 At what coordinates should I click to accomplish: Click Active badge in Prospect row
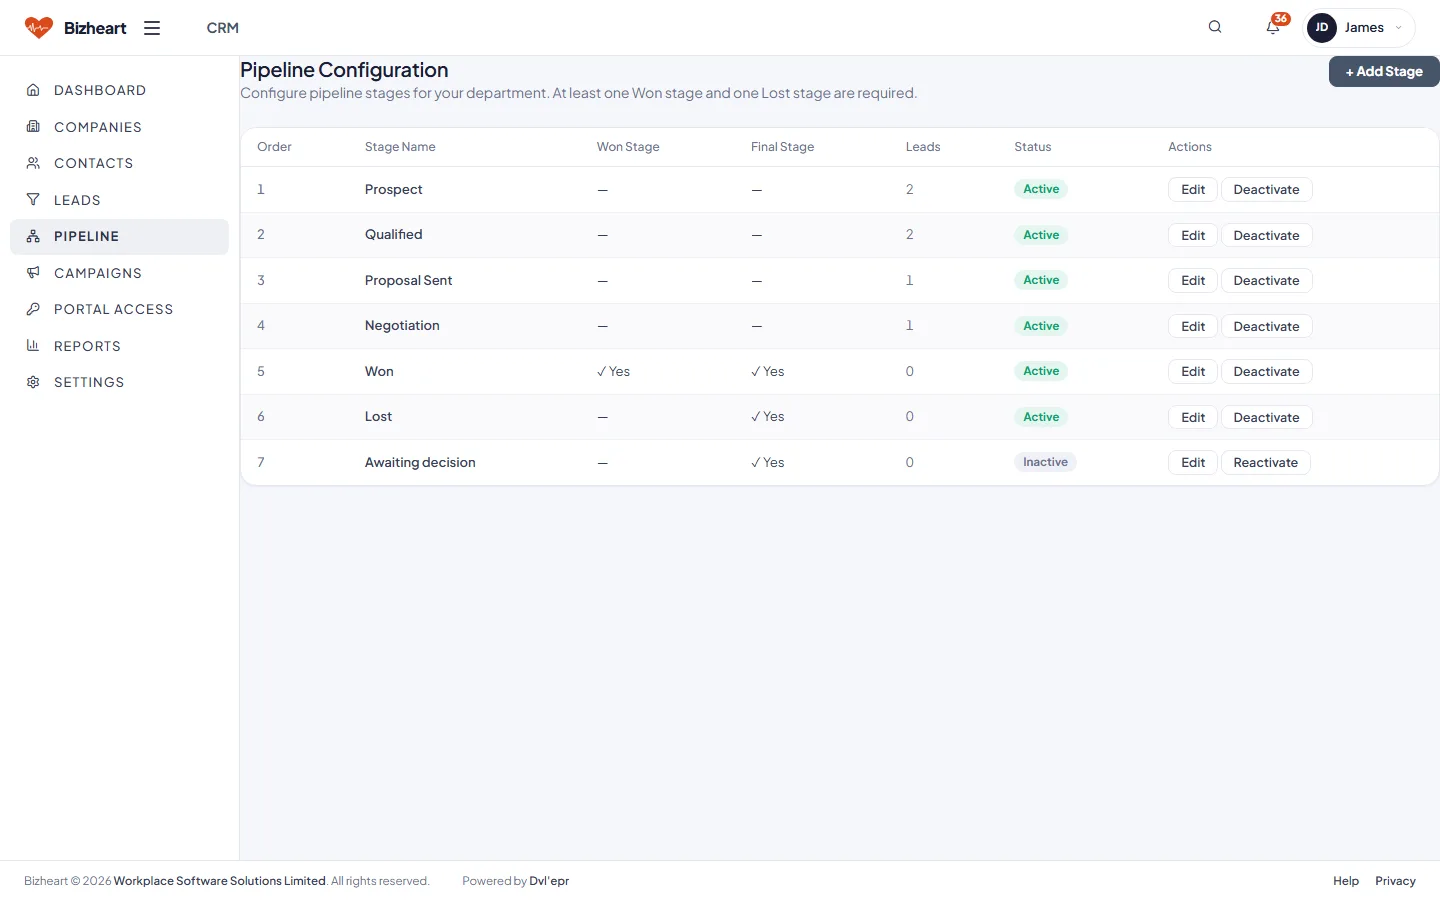pyautogui.click(x=1041, y=189)
